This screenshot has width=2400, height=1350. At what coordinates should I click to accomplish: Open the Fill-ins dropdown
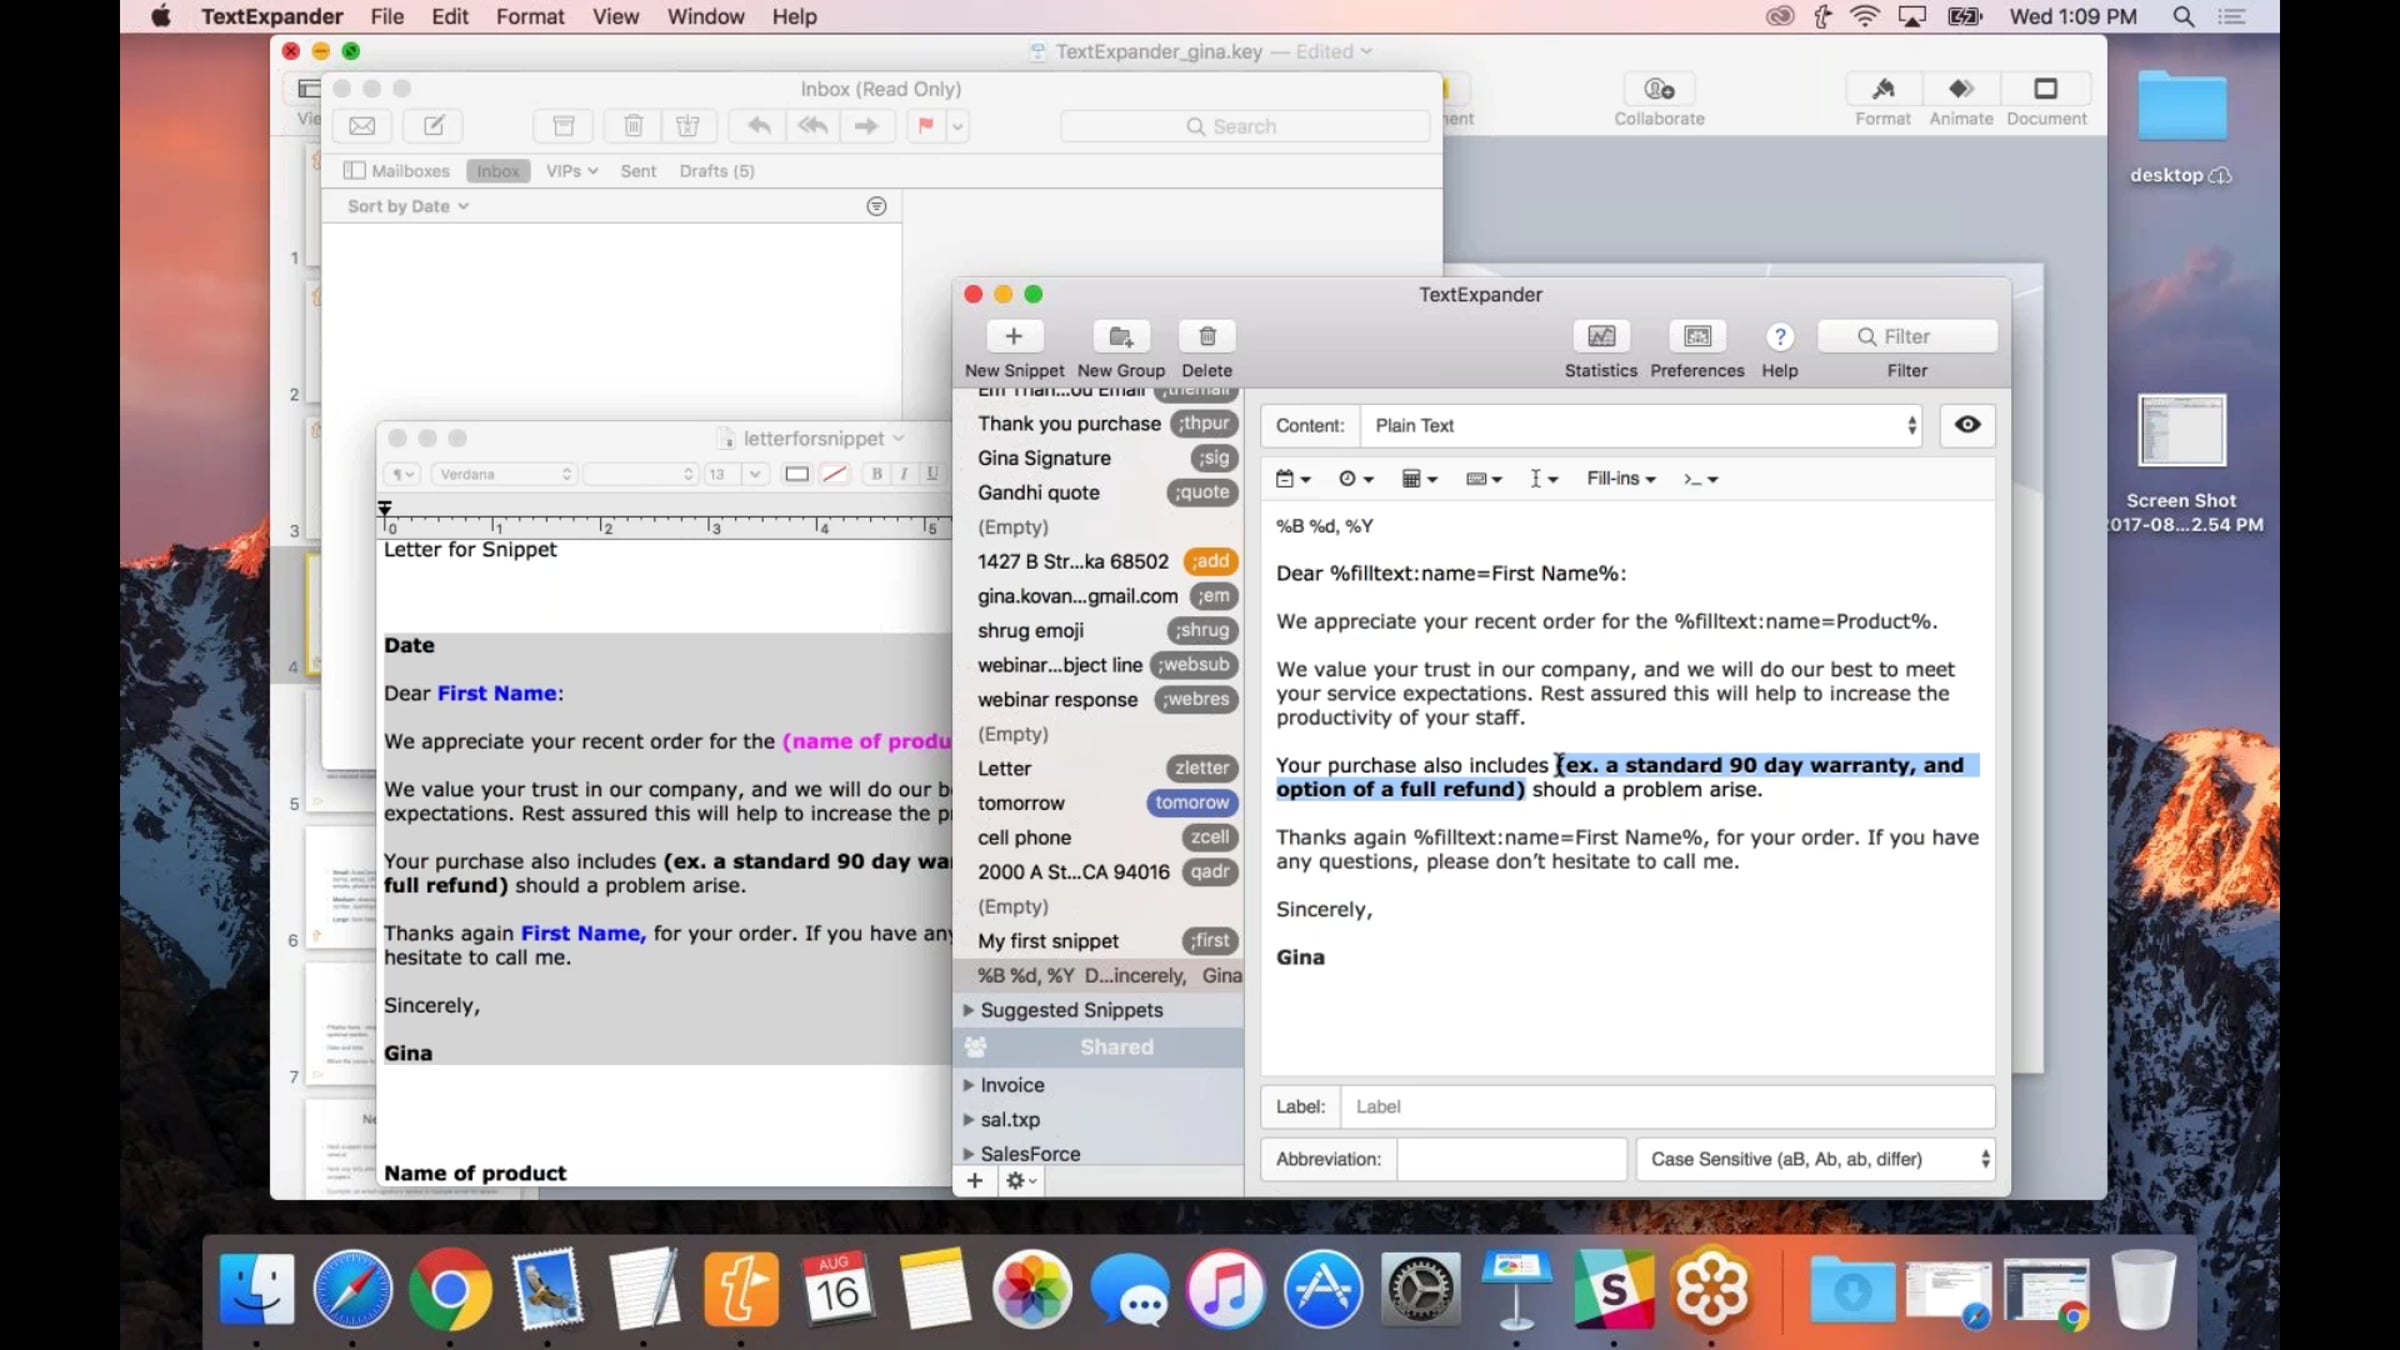point(1621,479)
